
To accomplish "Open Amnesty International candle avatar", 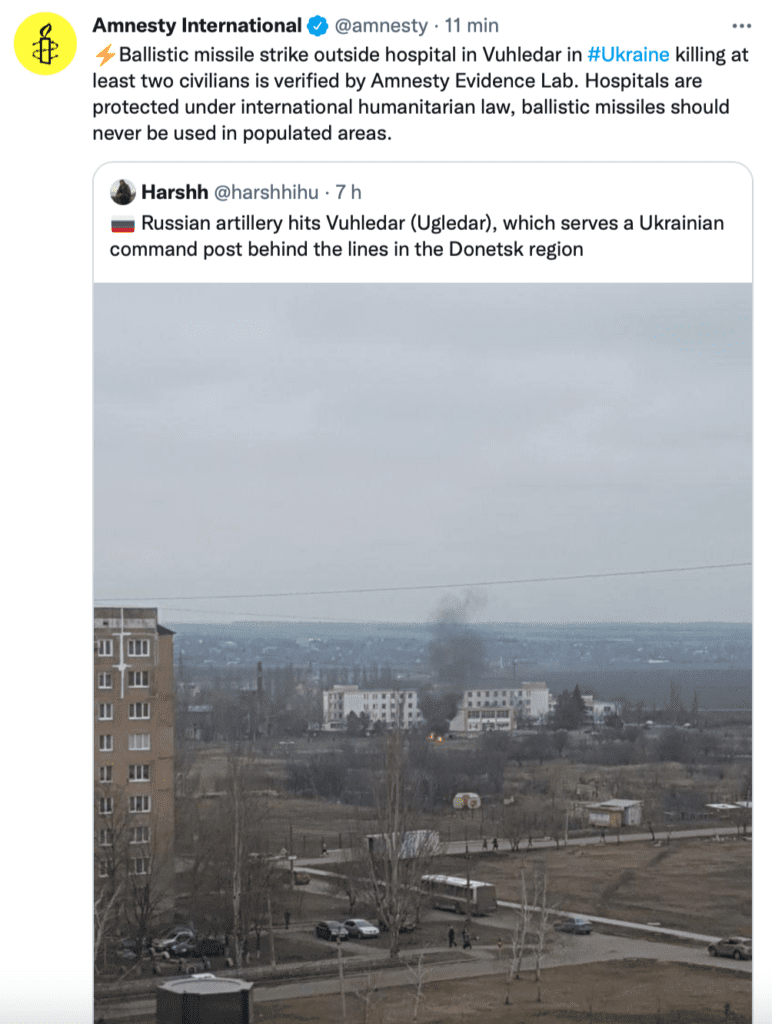I will 45,44.
